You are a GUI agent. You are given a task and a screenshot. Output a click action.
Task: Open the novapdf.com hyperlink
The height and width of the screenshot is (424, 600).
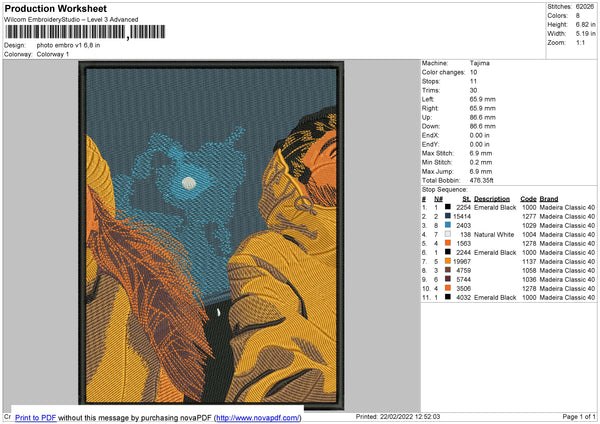pyautogui.click(x=258, y=417)
